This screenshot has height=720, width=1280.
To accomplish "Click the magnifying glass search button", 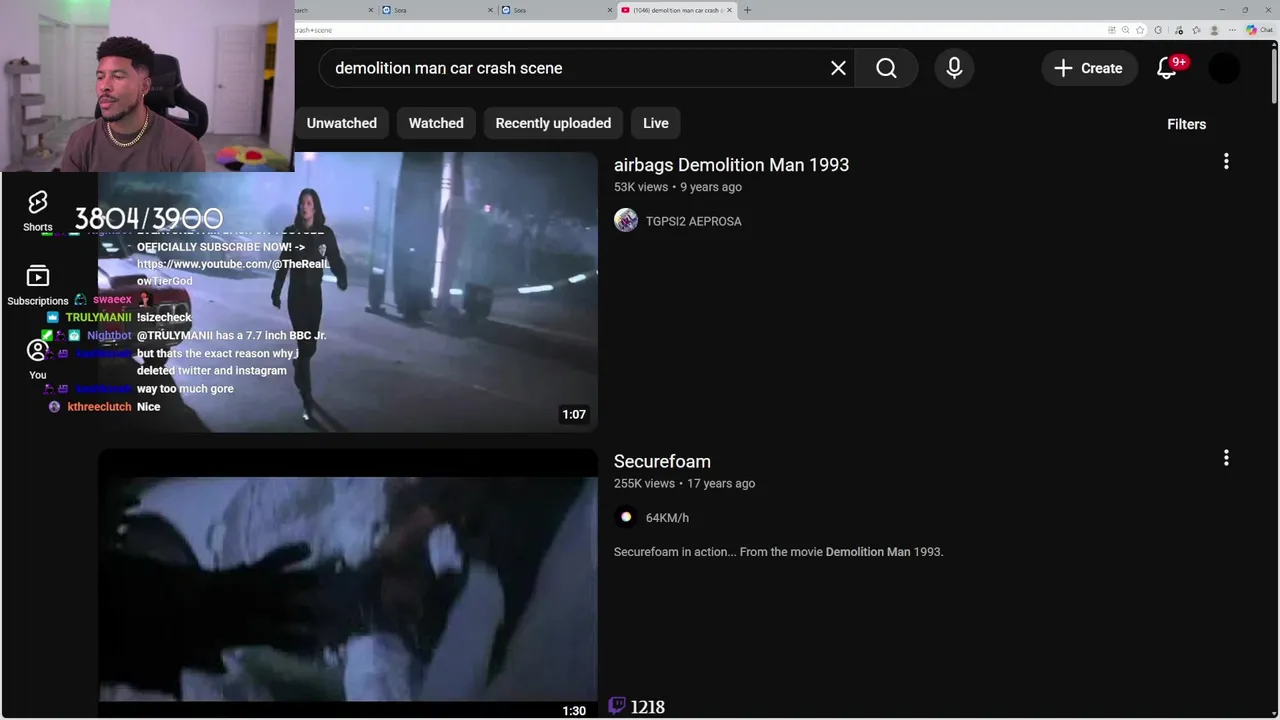I will click(x=887, y=68).
